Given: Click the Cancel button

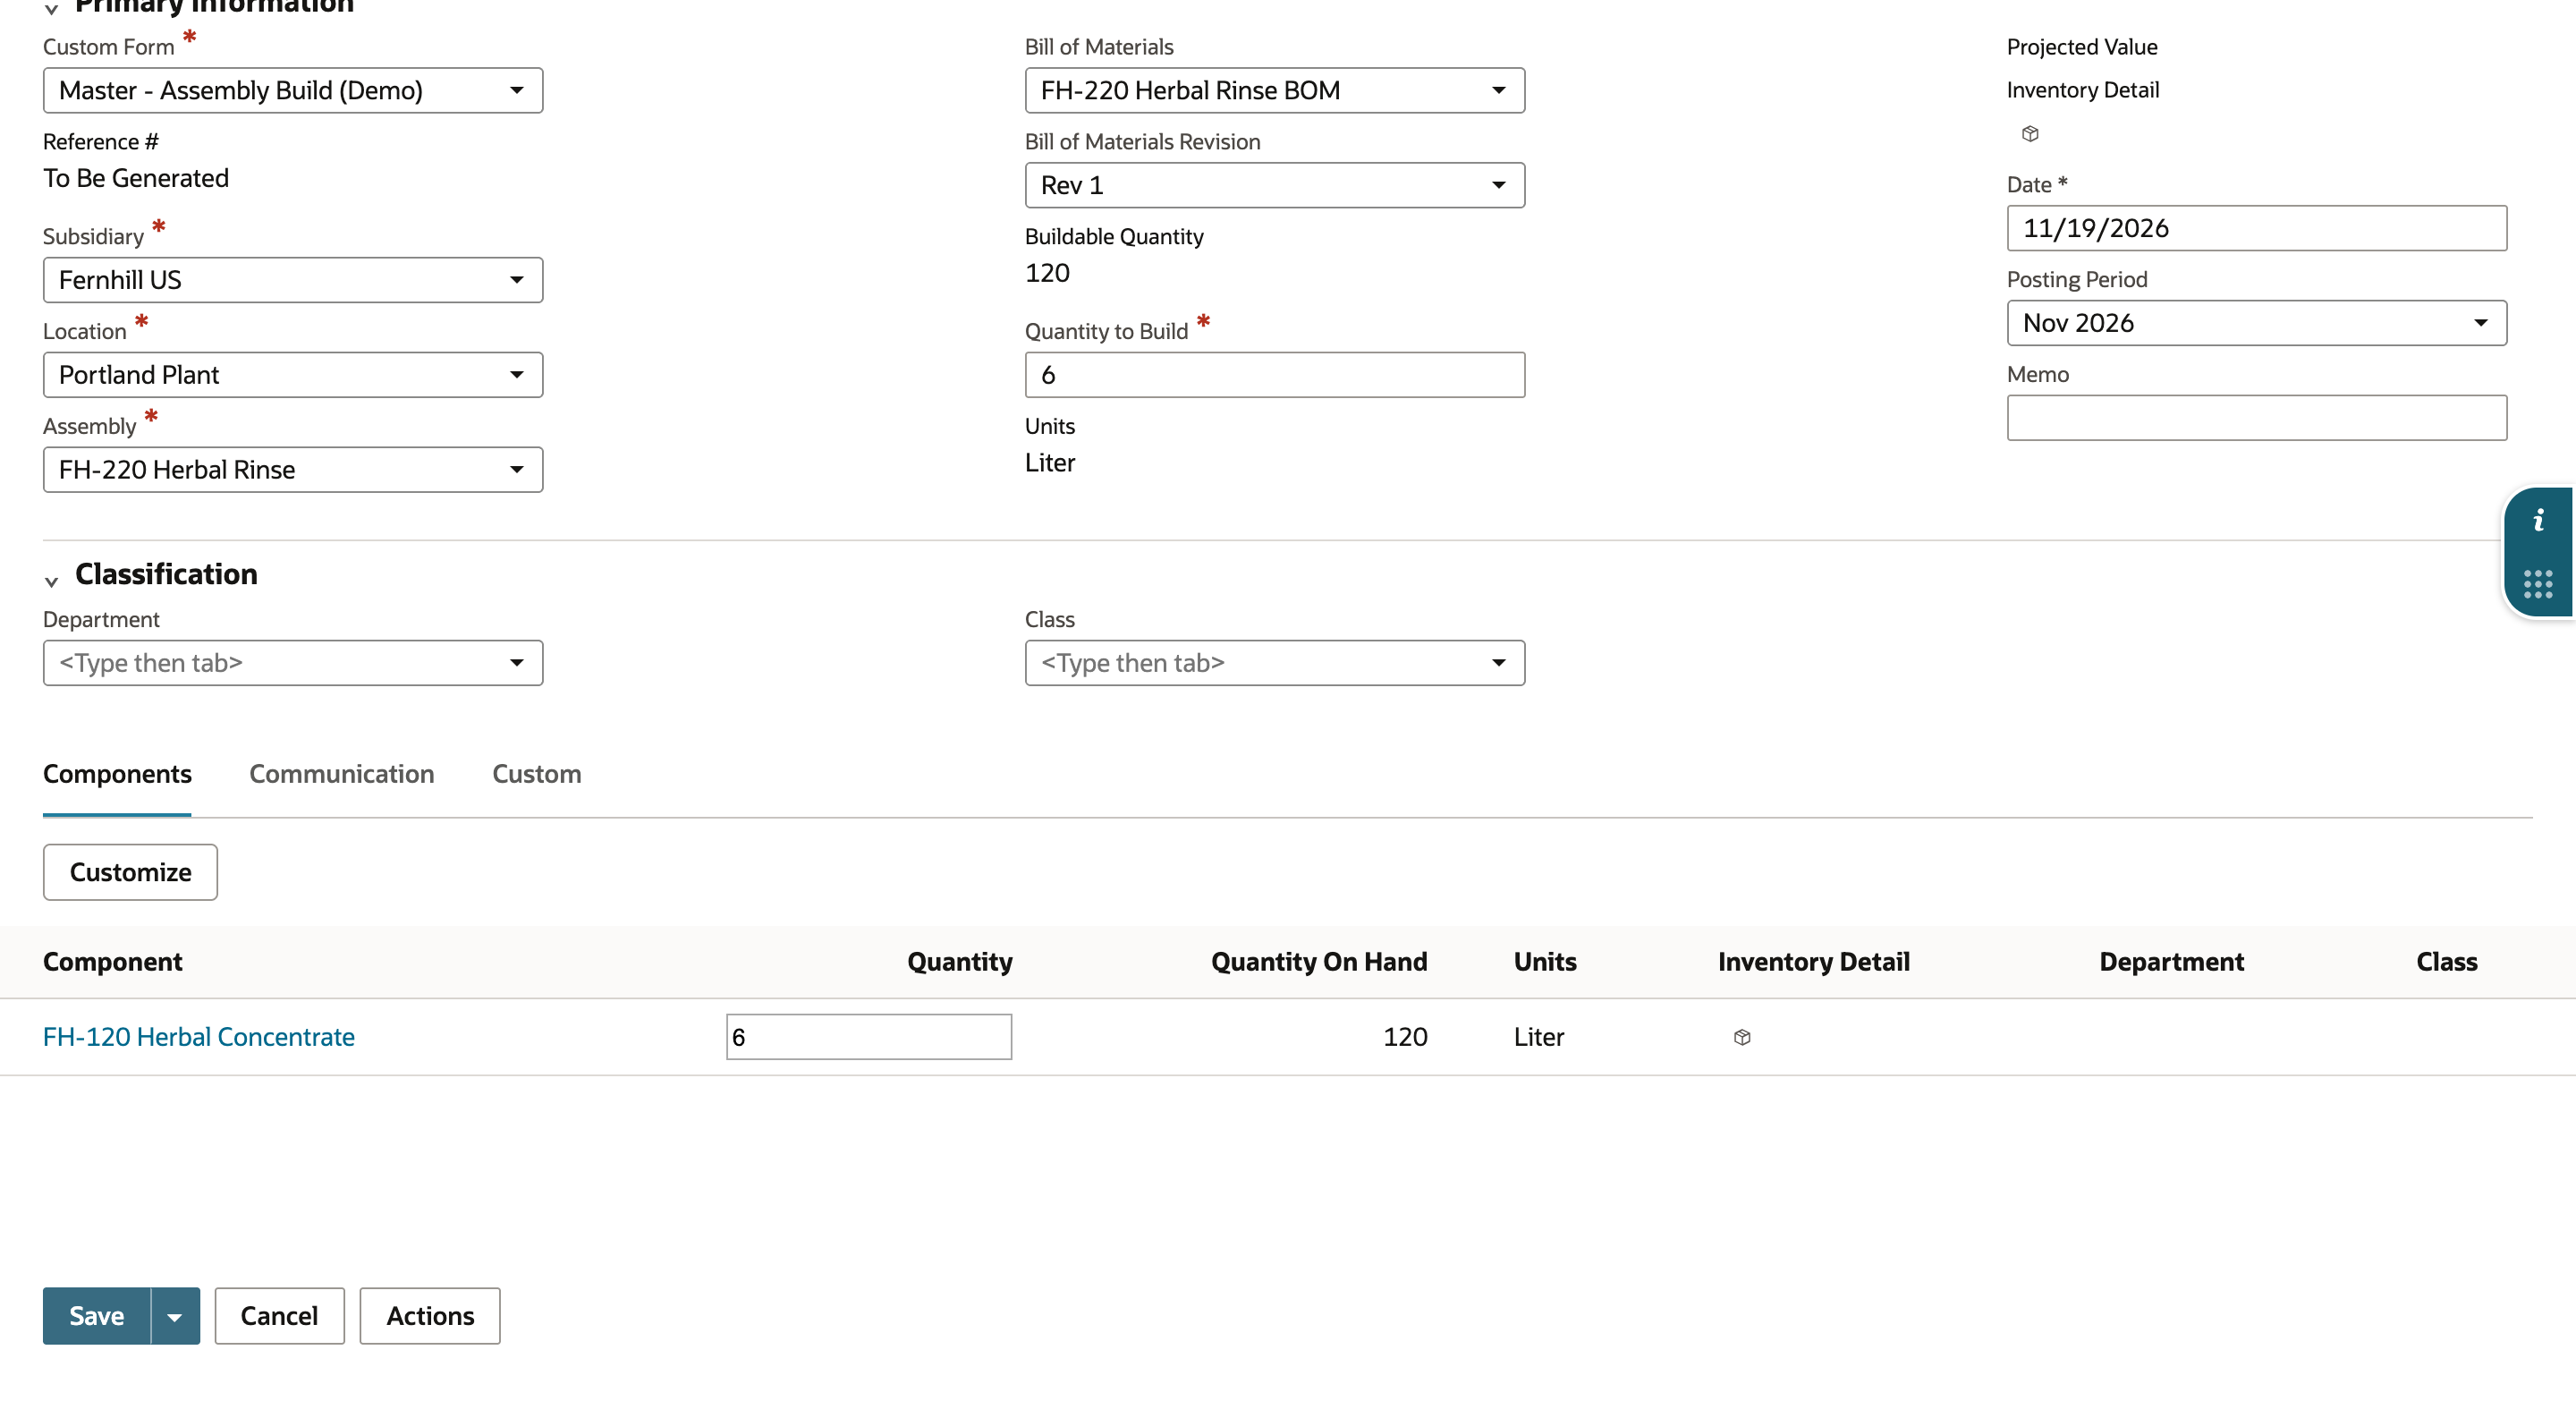Looking at the screenshot, I should pos(280,1316).
